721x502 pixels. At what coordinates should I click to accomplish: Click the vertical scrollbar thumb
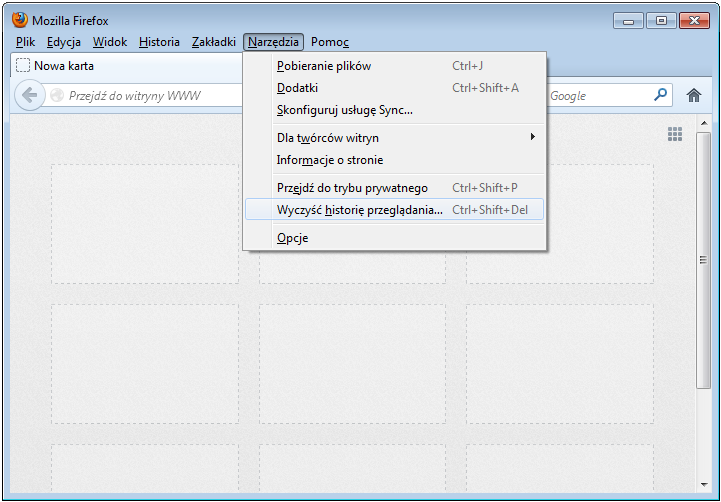pos(704,260)
